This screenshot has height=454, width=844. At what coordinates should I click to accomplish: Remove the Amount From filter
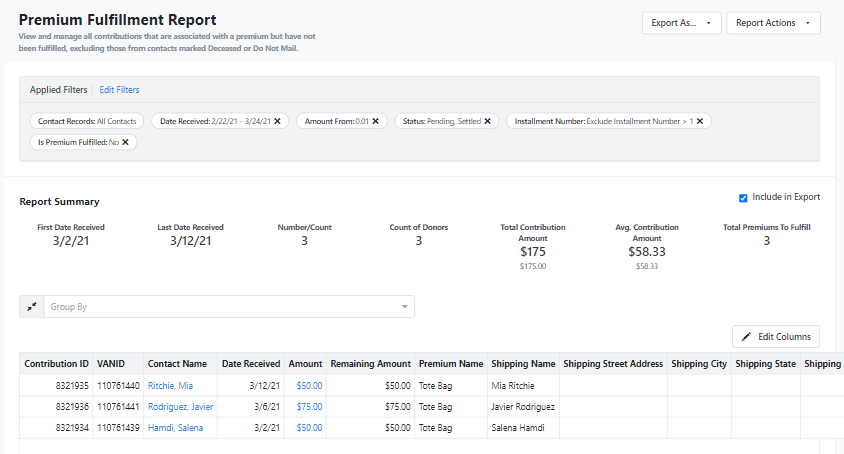click(376, 121)
